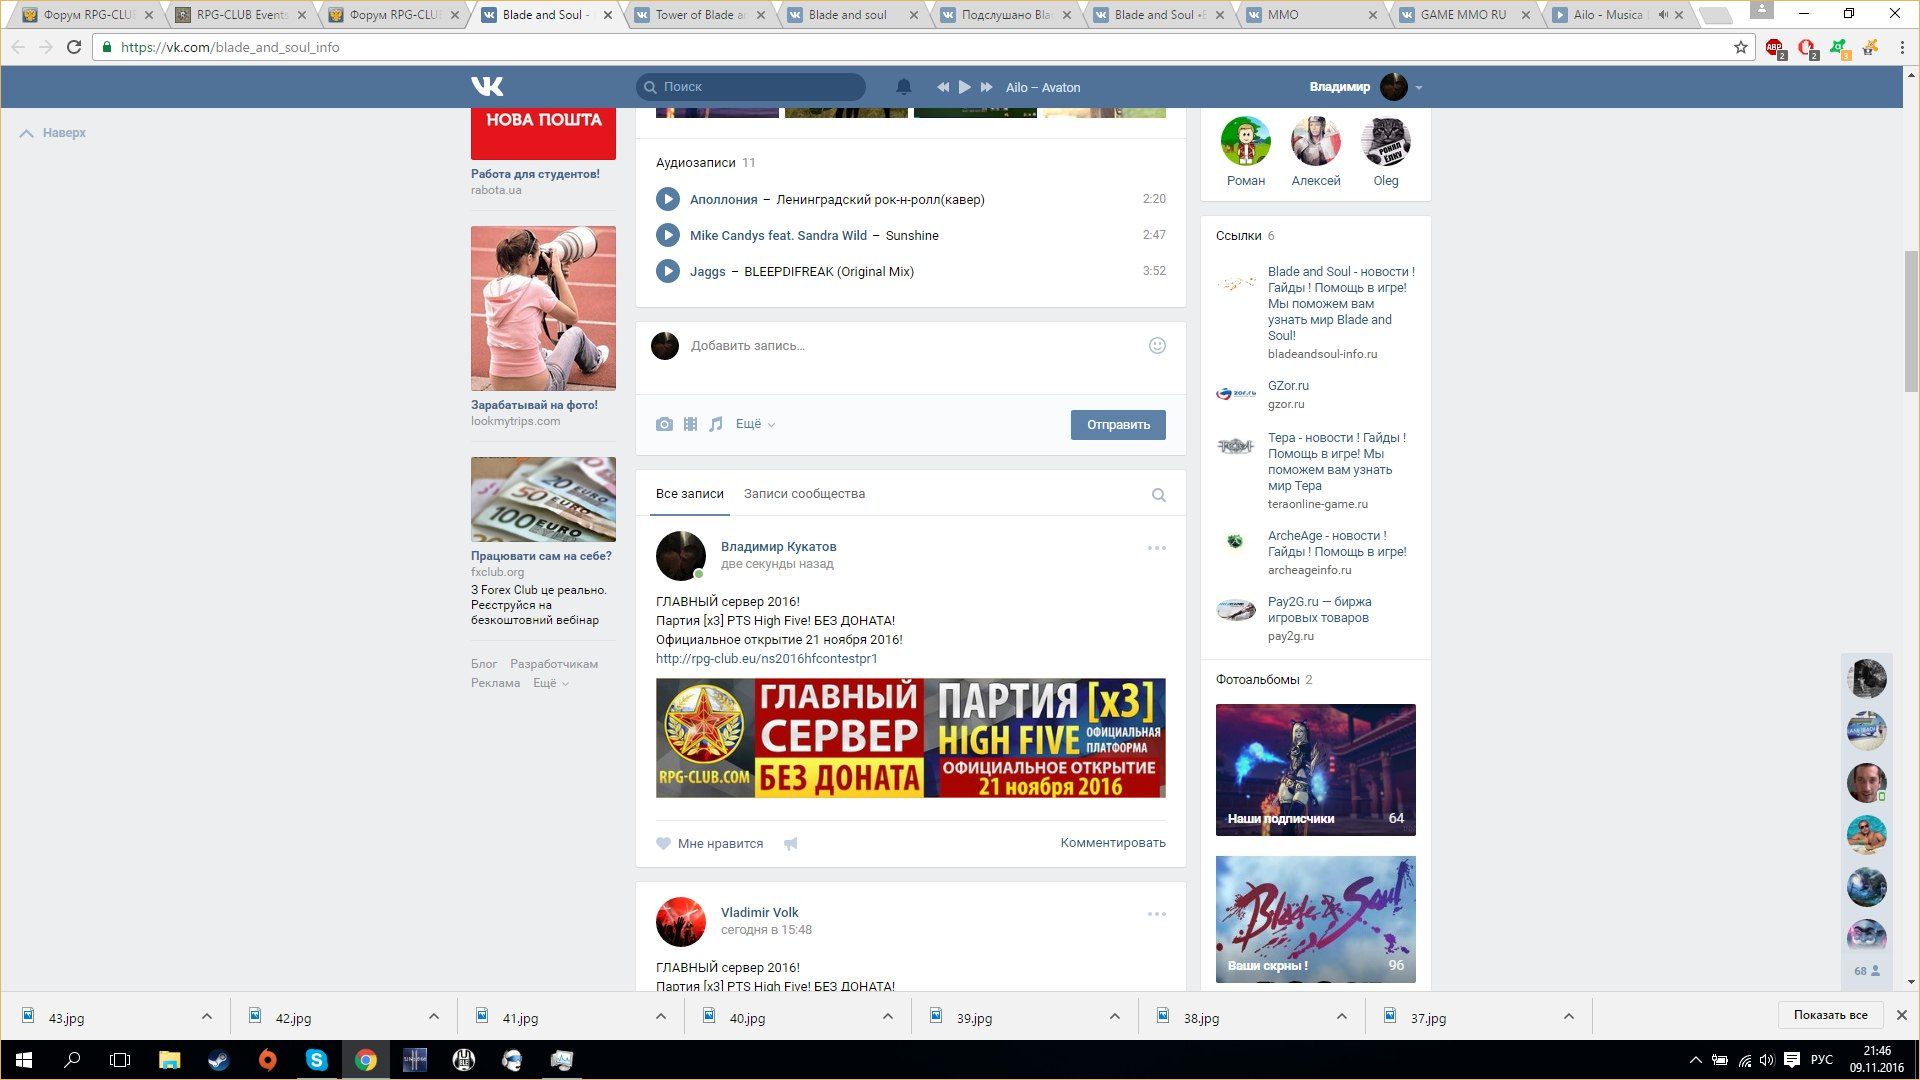Attach video using film strip icon
The height and width of the screenshot is (1080, 1920).
click(690, 424)
